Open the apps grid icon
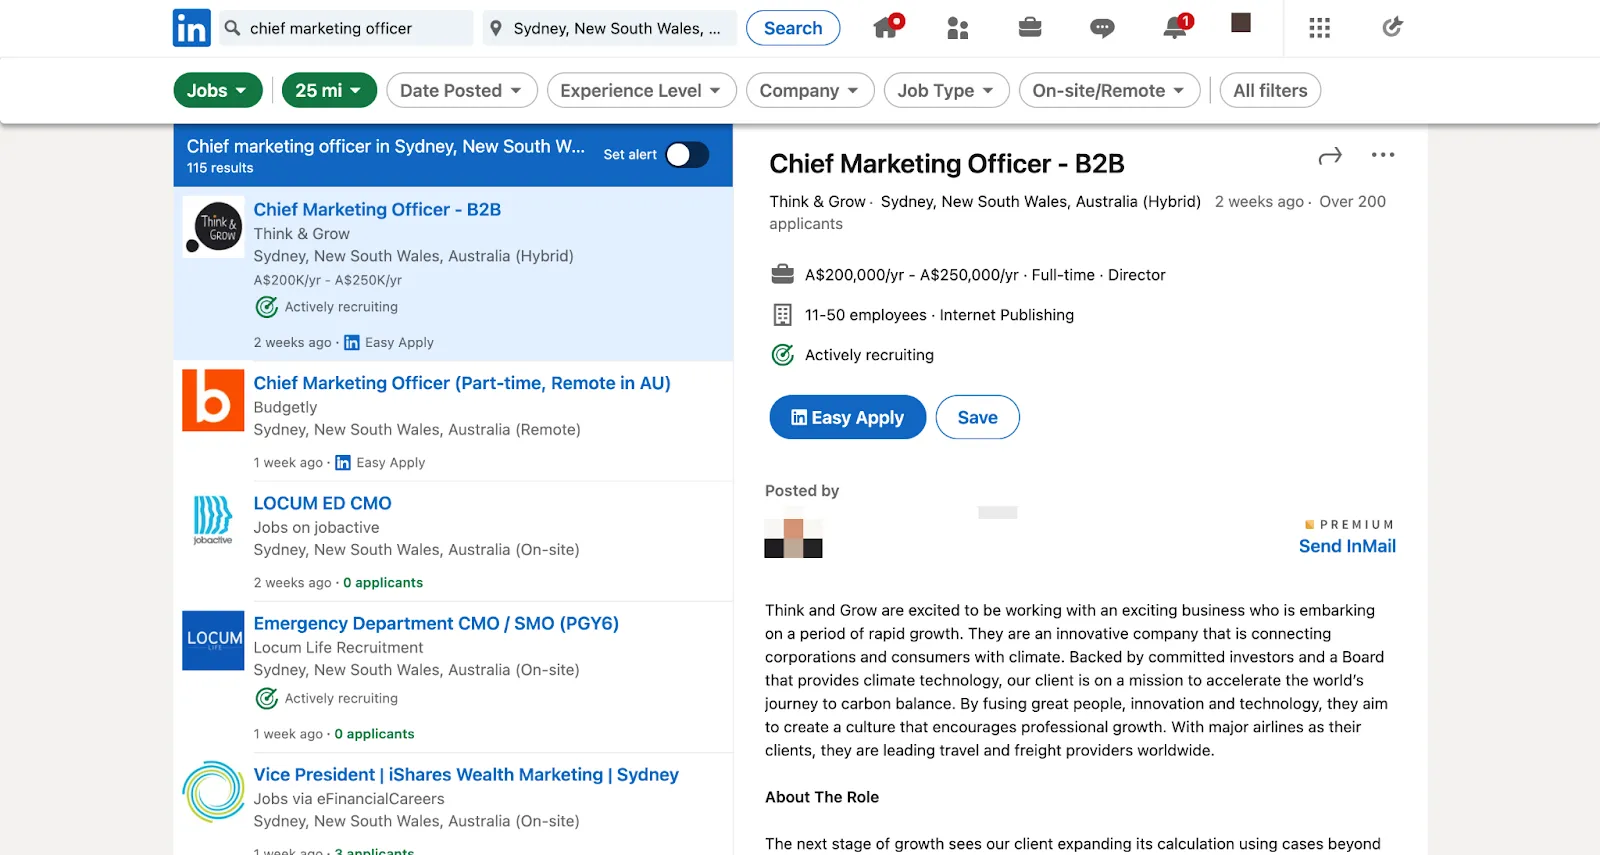This screenshot has width=1600, height=855. pyautogui.click(x=1319, y=28)
